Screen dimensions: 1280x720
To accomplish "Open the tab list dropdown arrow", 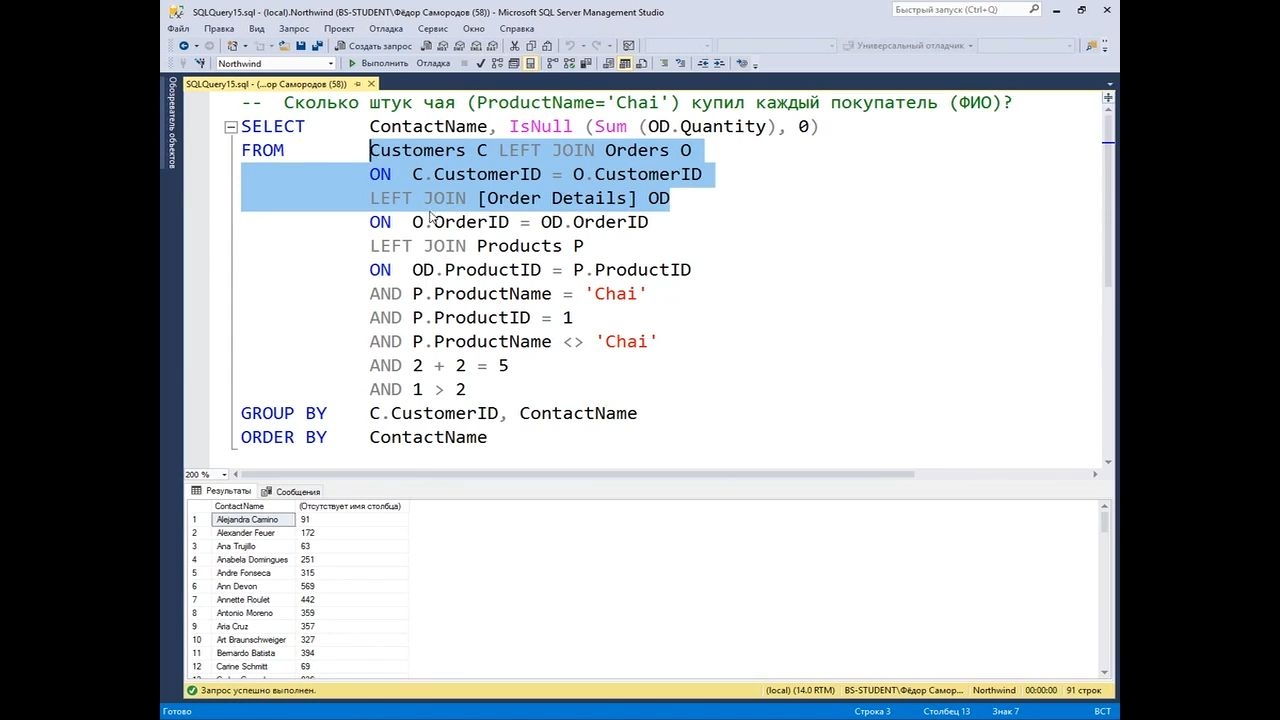I will pos(1108,85).
